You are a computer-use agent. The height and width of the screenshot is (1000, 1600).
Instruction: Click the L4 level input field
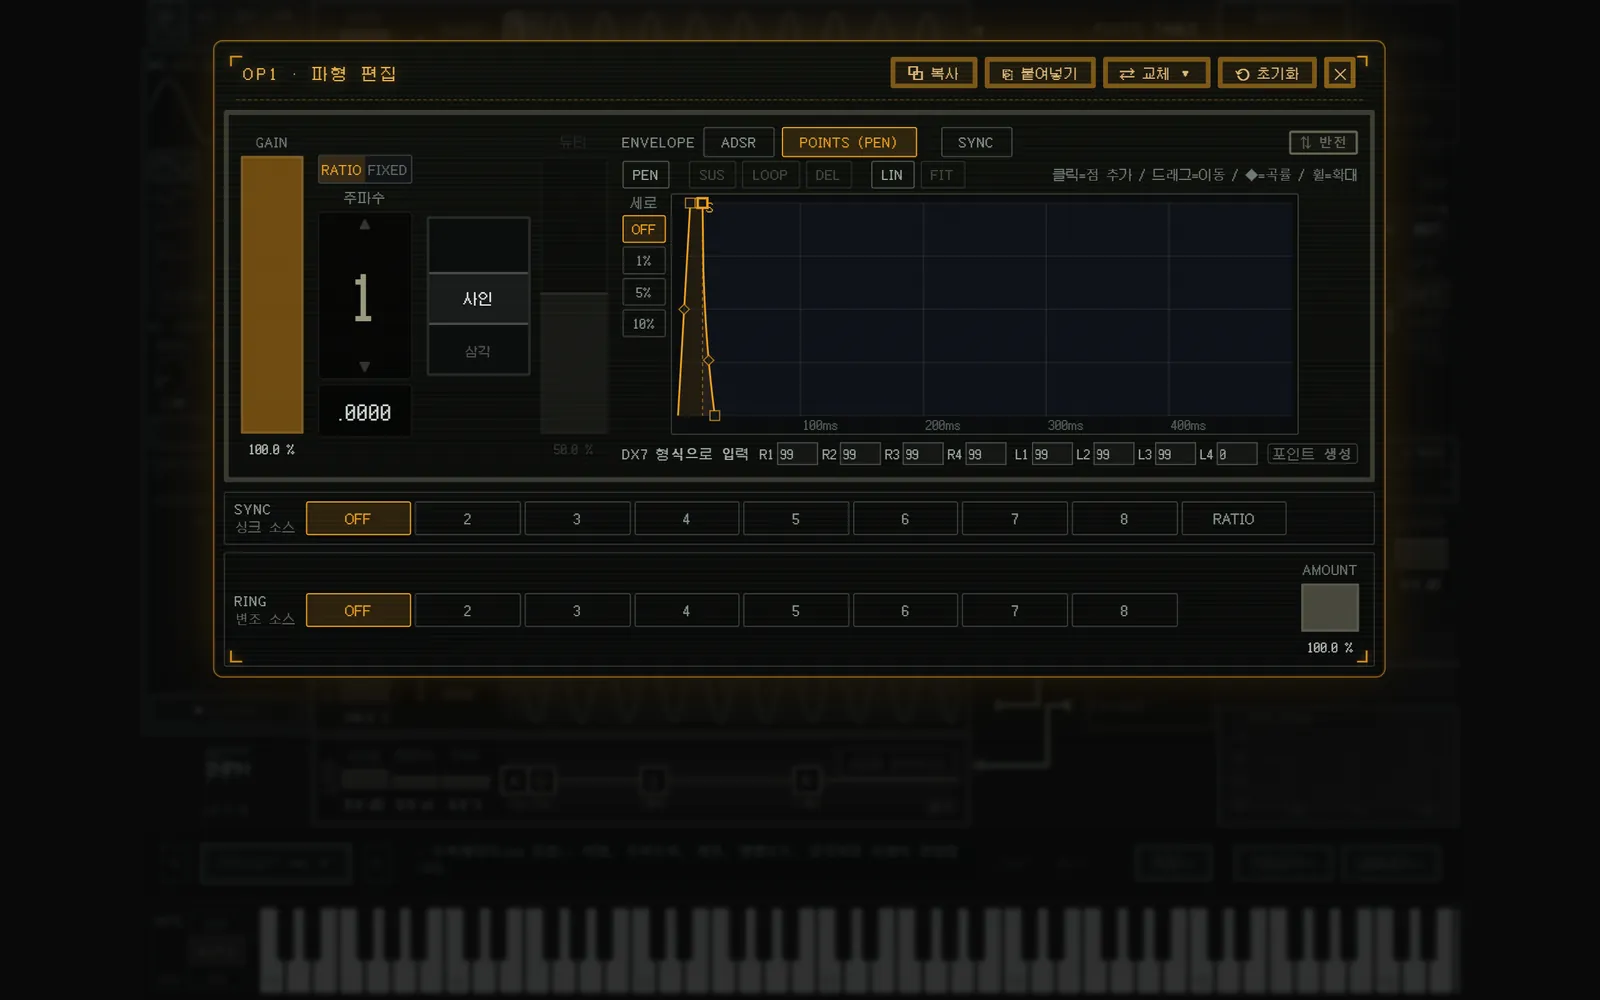click(1237, 454)
